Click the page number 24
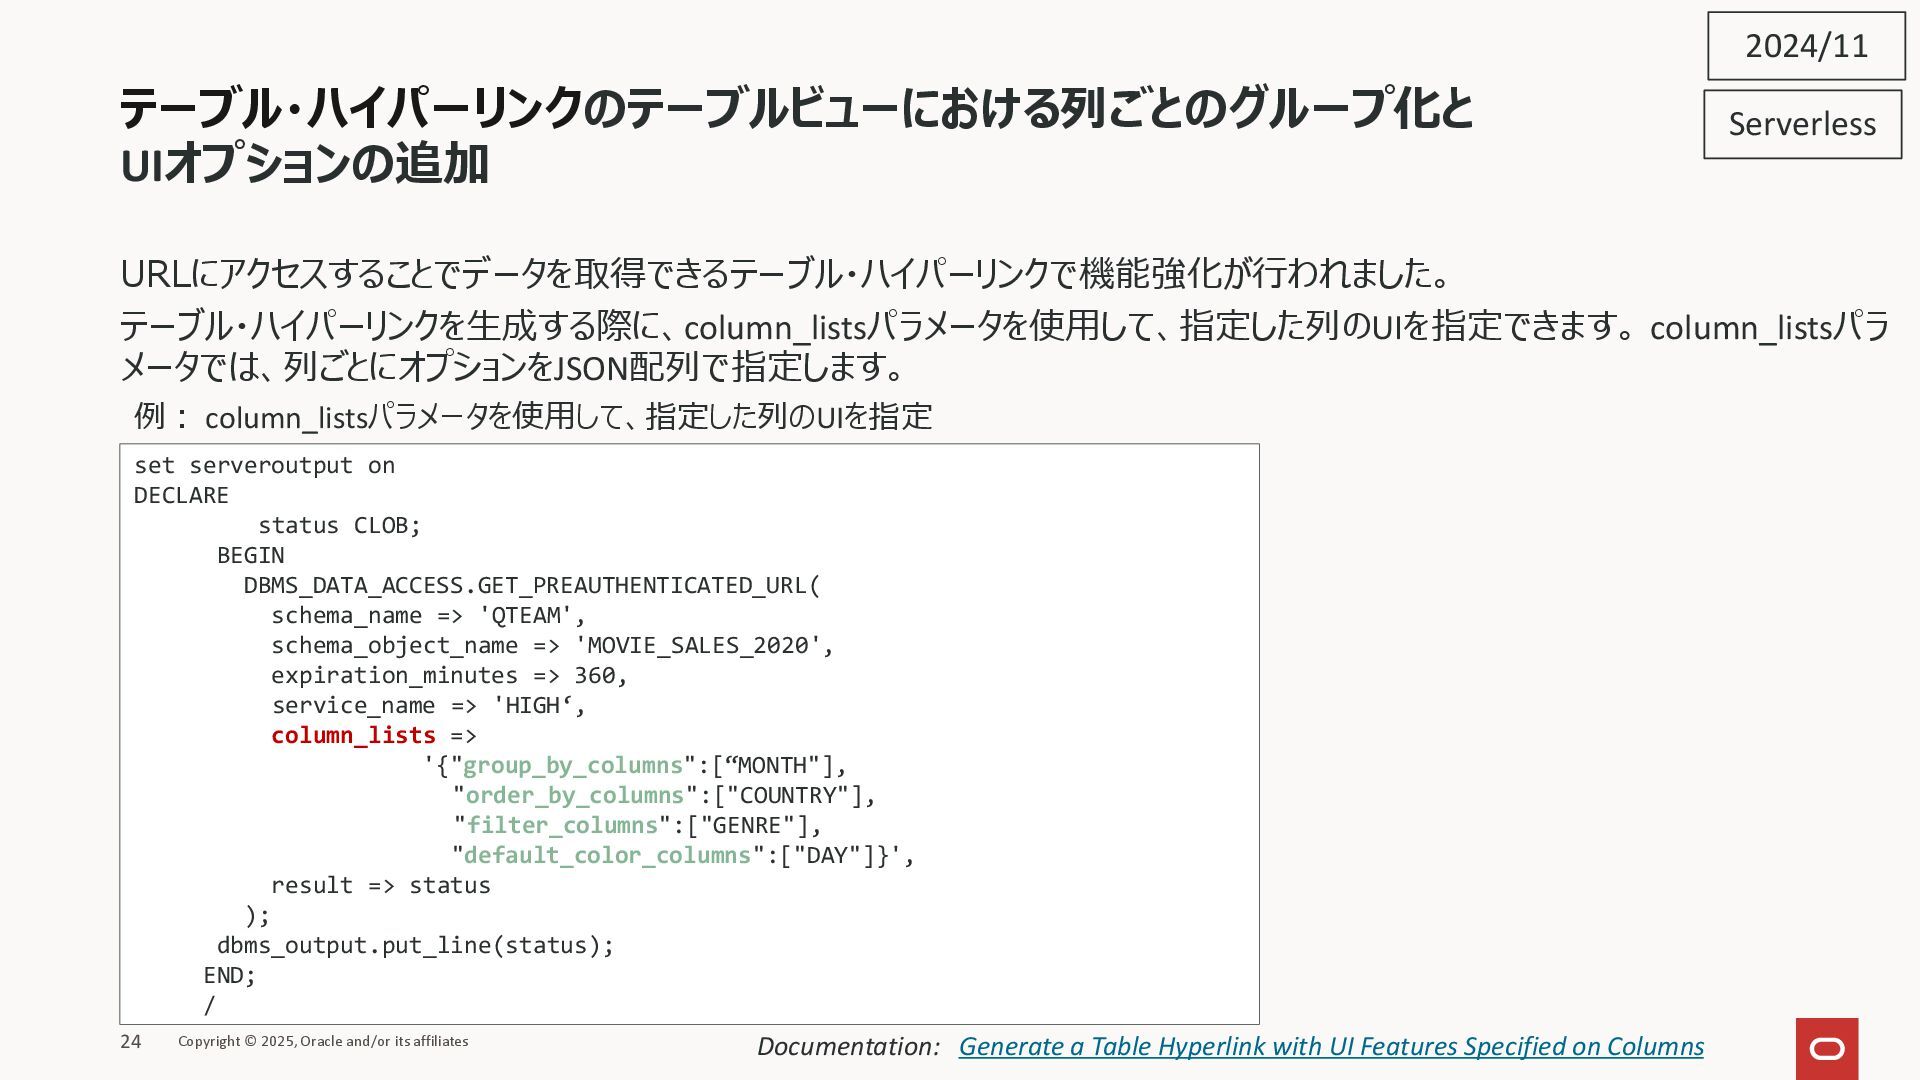The width and height of the screenshot is (1920, 1080). 131,1041
